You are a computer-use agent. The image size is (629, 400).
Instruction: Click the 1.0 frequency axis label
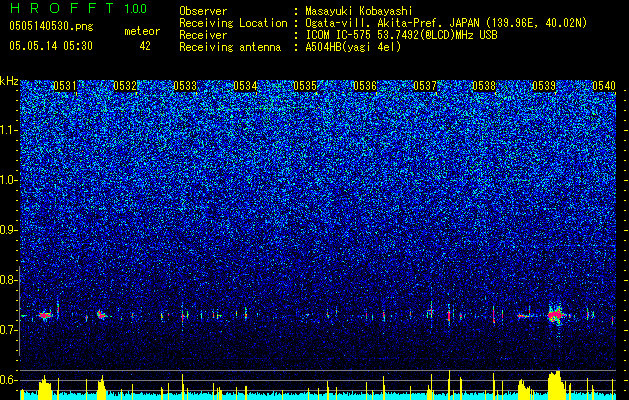(8, 180)
